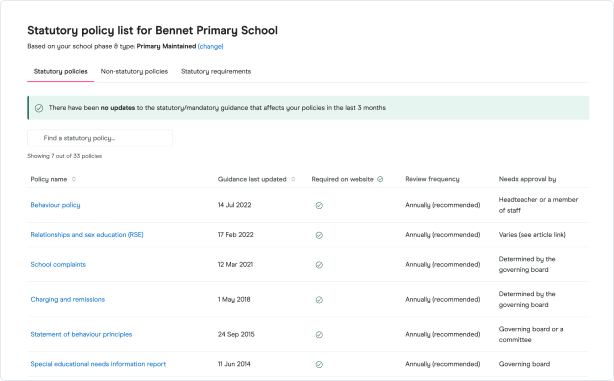Image resolution: width=614 pixels, height=381 pixels.
Task: Click the check icon next to Required on website
Action: tap(380, 179)
